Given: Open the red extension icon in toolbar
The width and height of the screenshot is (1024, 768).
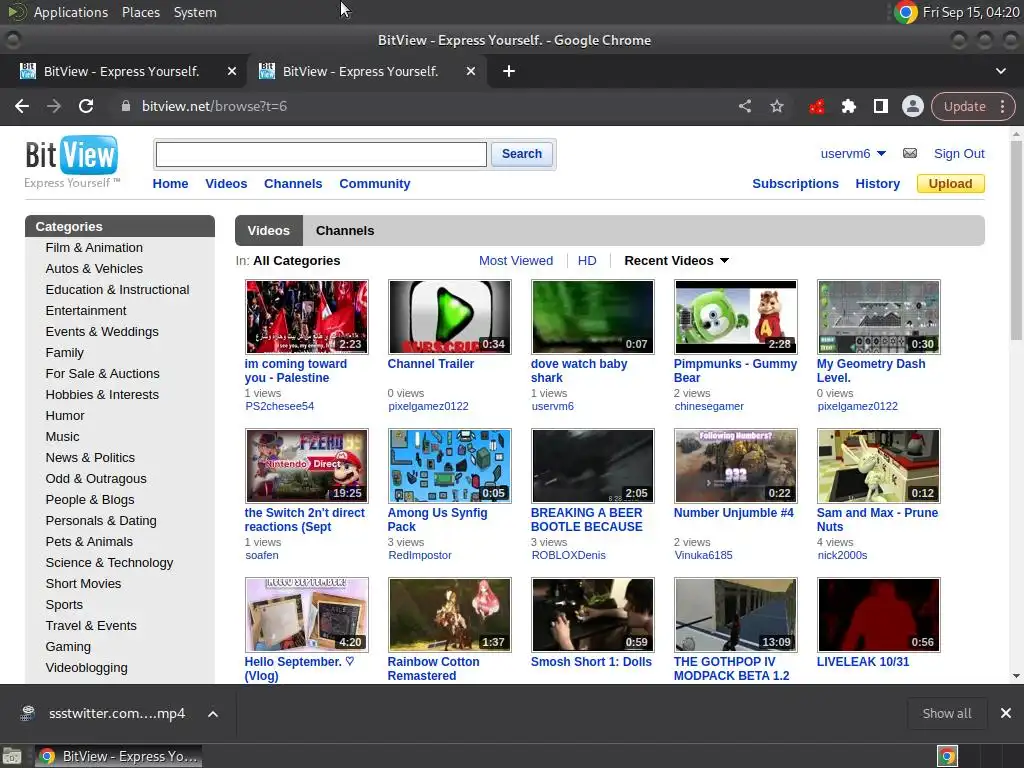Looking at the screenshot, I should pos(816,106).
